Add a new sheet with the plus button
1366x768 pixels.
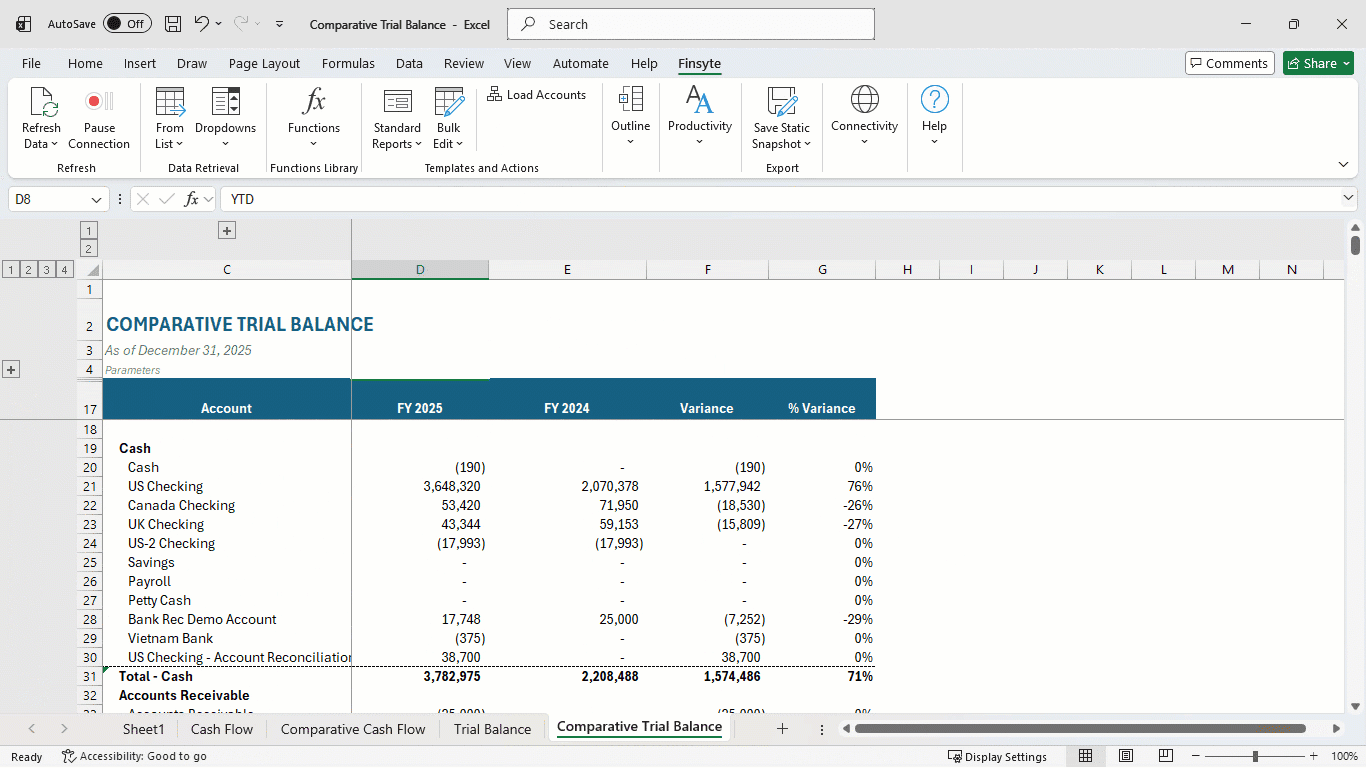click(x=782, y=729)
